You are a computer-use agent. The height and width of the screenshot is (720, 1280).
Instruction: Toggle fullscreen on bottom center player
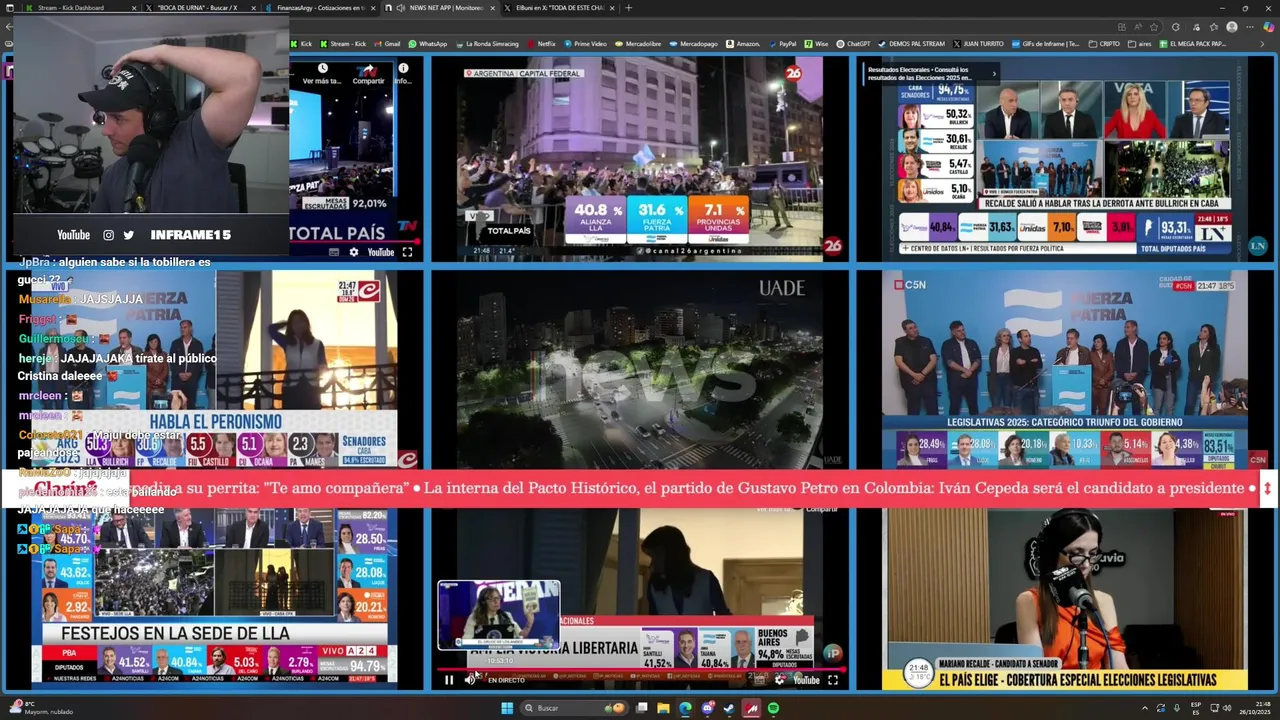(x=832, y=680)
